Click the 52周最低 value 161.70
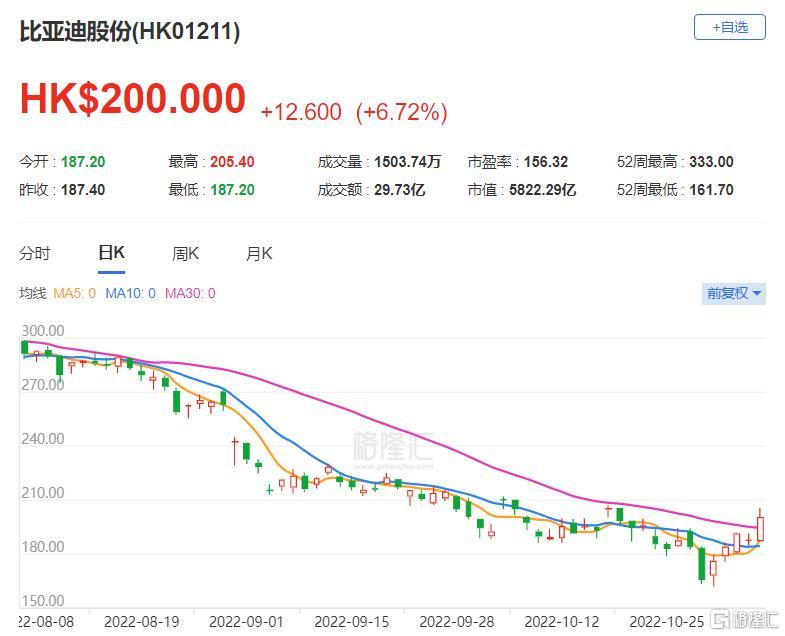This screenshot has width=785, height=636. pyautogui.click(x=711, y=190)
